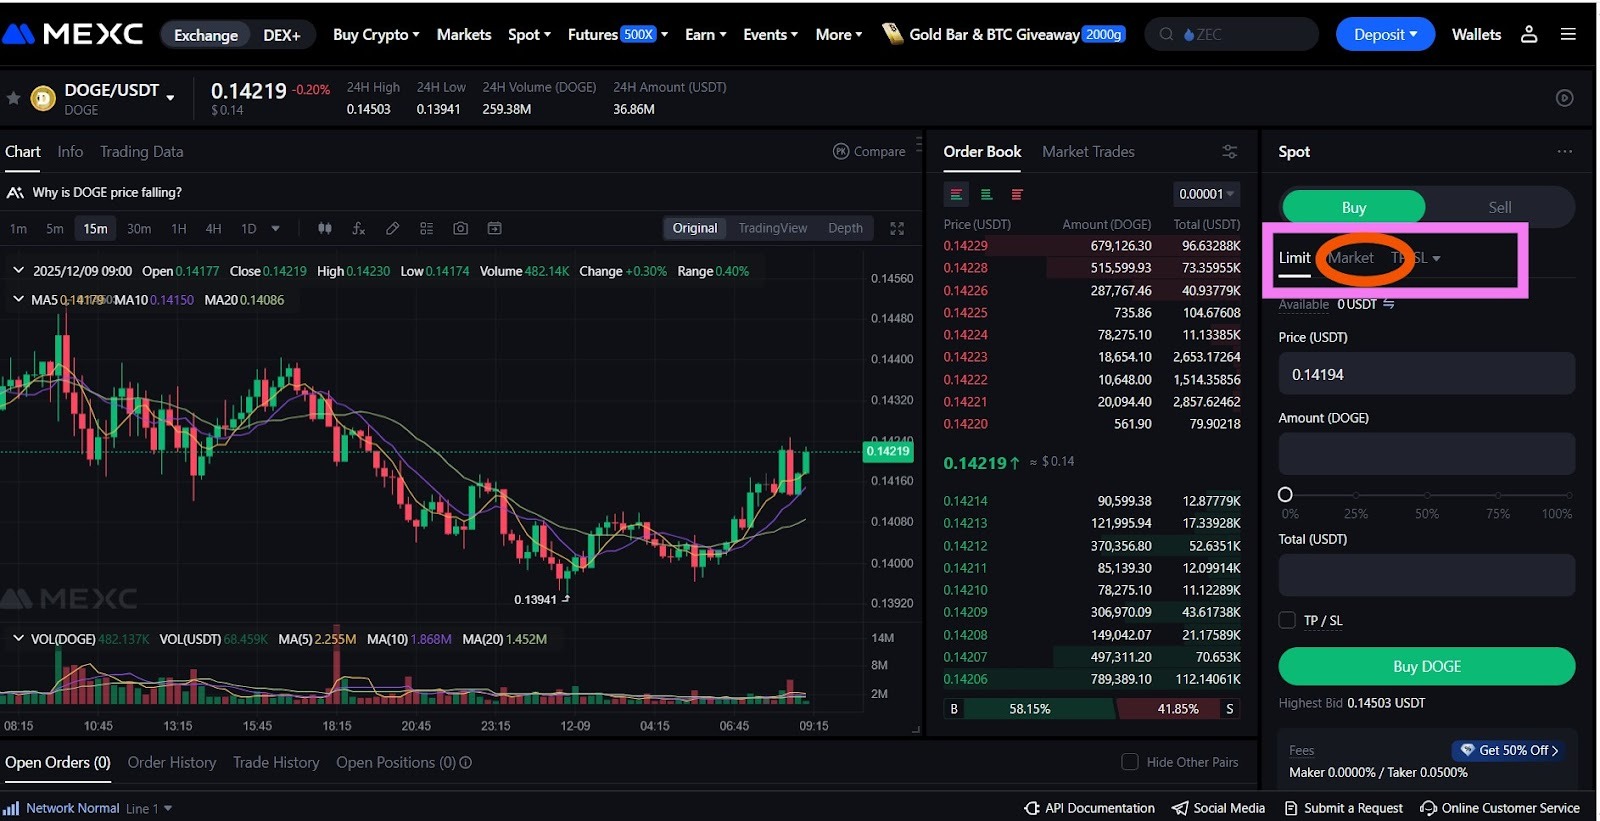Select the drawing pencil tool icon

pyautogui.click(x=393, y=229)
